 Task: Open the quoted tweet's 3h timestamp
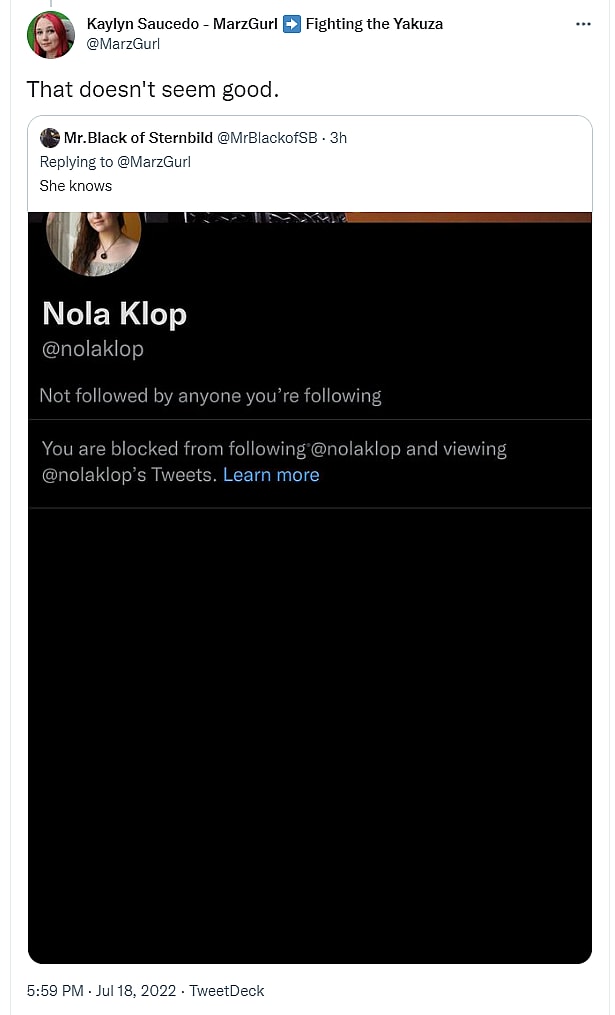(x=338, y=138)
